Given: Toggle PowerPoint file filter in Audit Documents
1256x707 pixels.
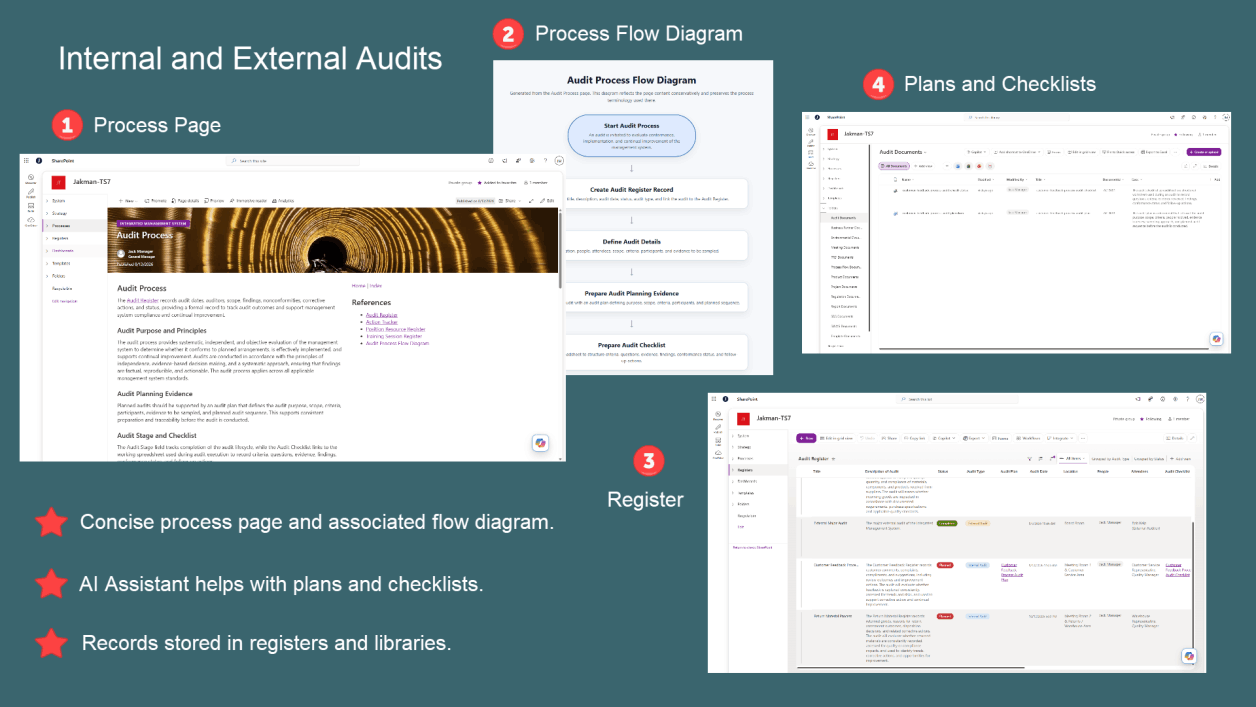Looking at the screenshot, I should click(x=979, y=166).
